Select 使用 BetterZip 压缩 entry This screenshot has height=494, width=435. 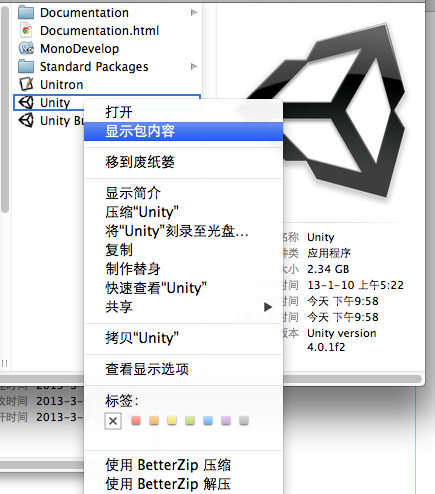183,465
